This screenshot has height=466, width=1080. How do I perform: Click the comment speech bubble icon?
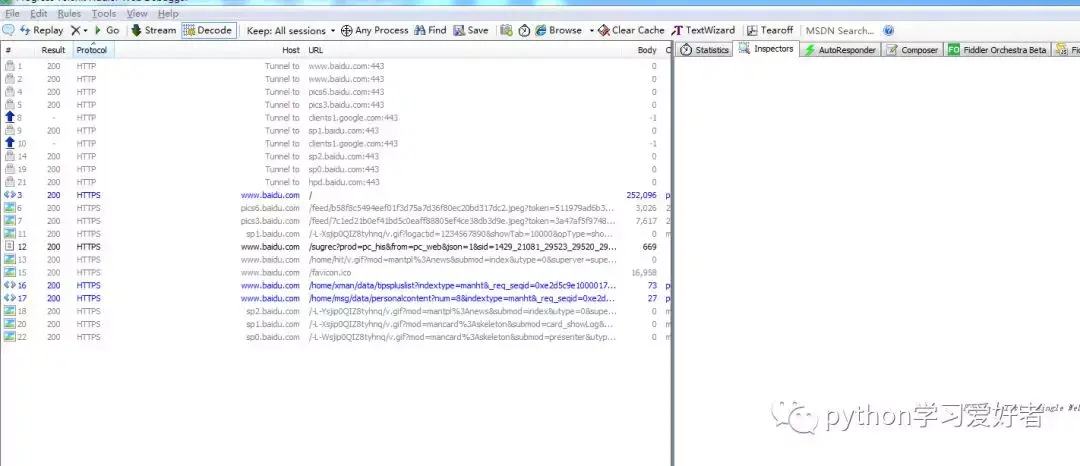(x=8, y=30)
